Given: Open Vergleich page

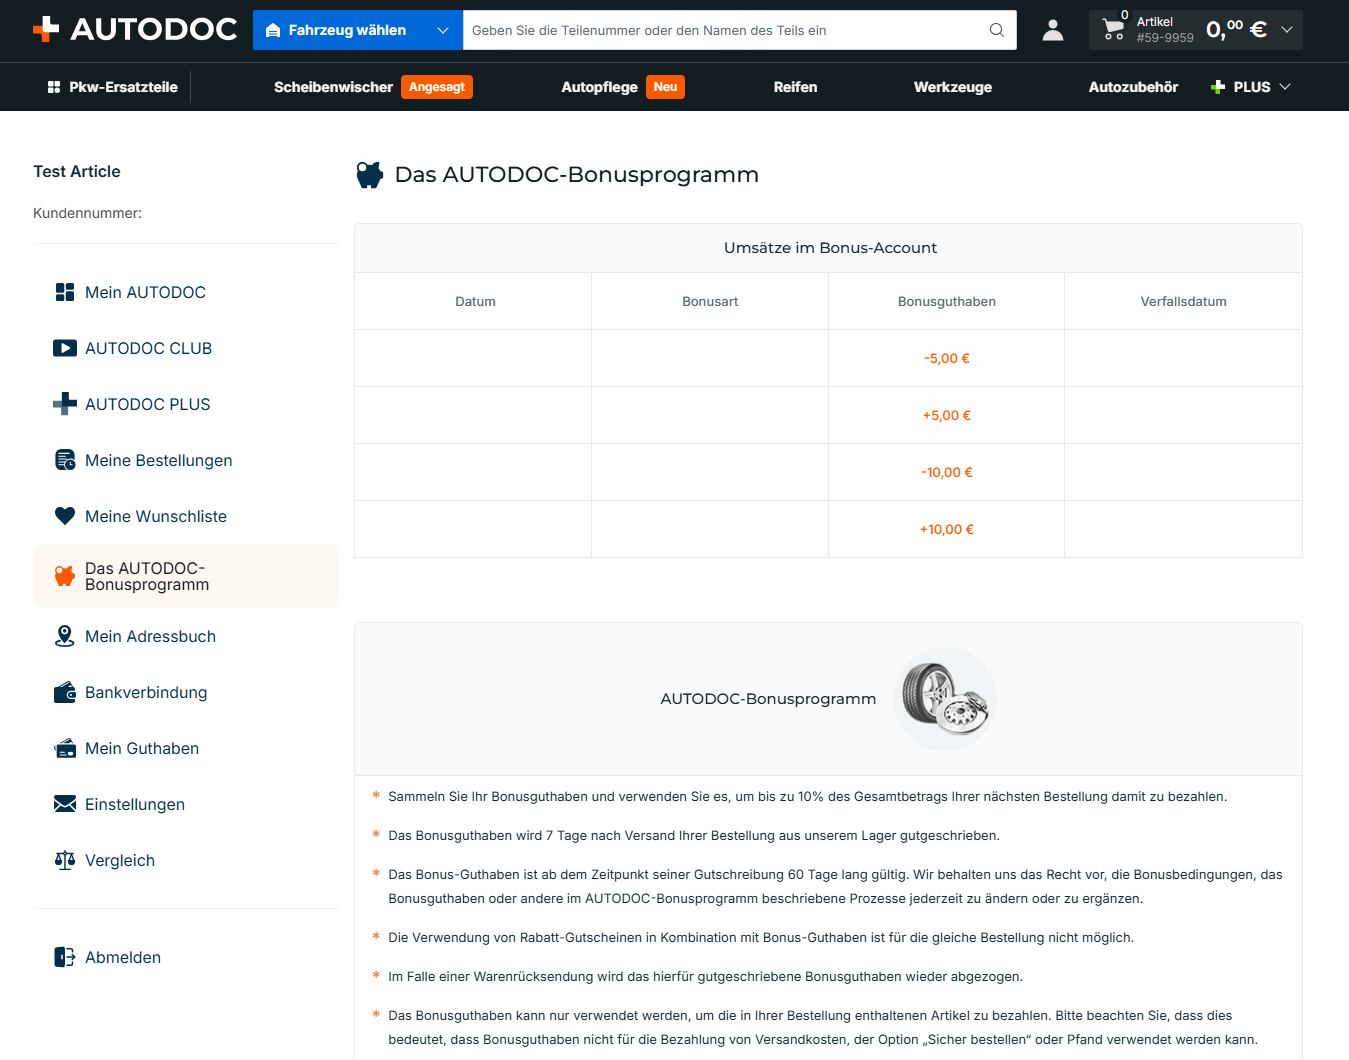Looking at the screenshot, I should tap(120, 860).
